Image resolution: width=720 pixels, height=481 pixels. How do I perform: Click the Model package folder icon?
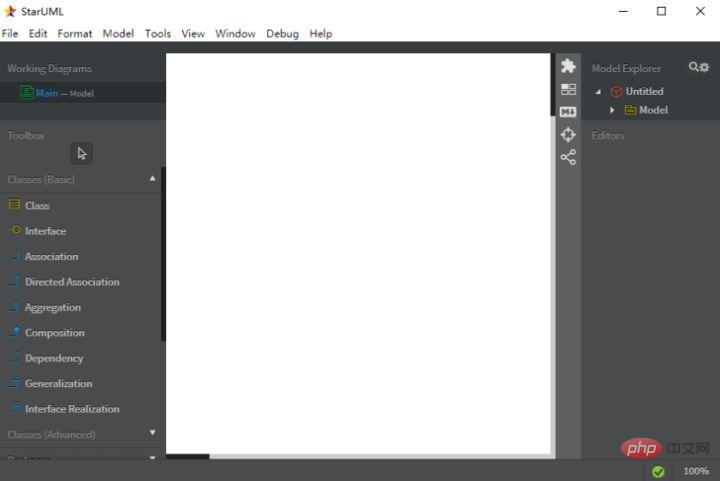click(x=630, y=110)
